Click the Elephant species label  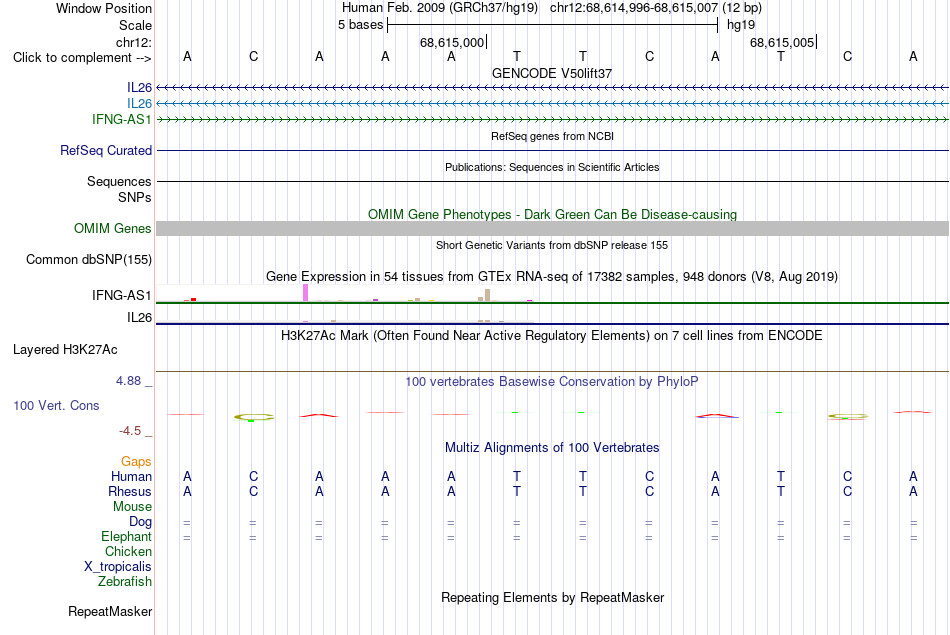127,536
